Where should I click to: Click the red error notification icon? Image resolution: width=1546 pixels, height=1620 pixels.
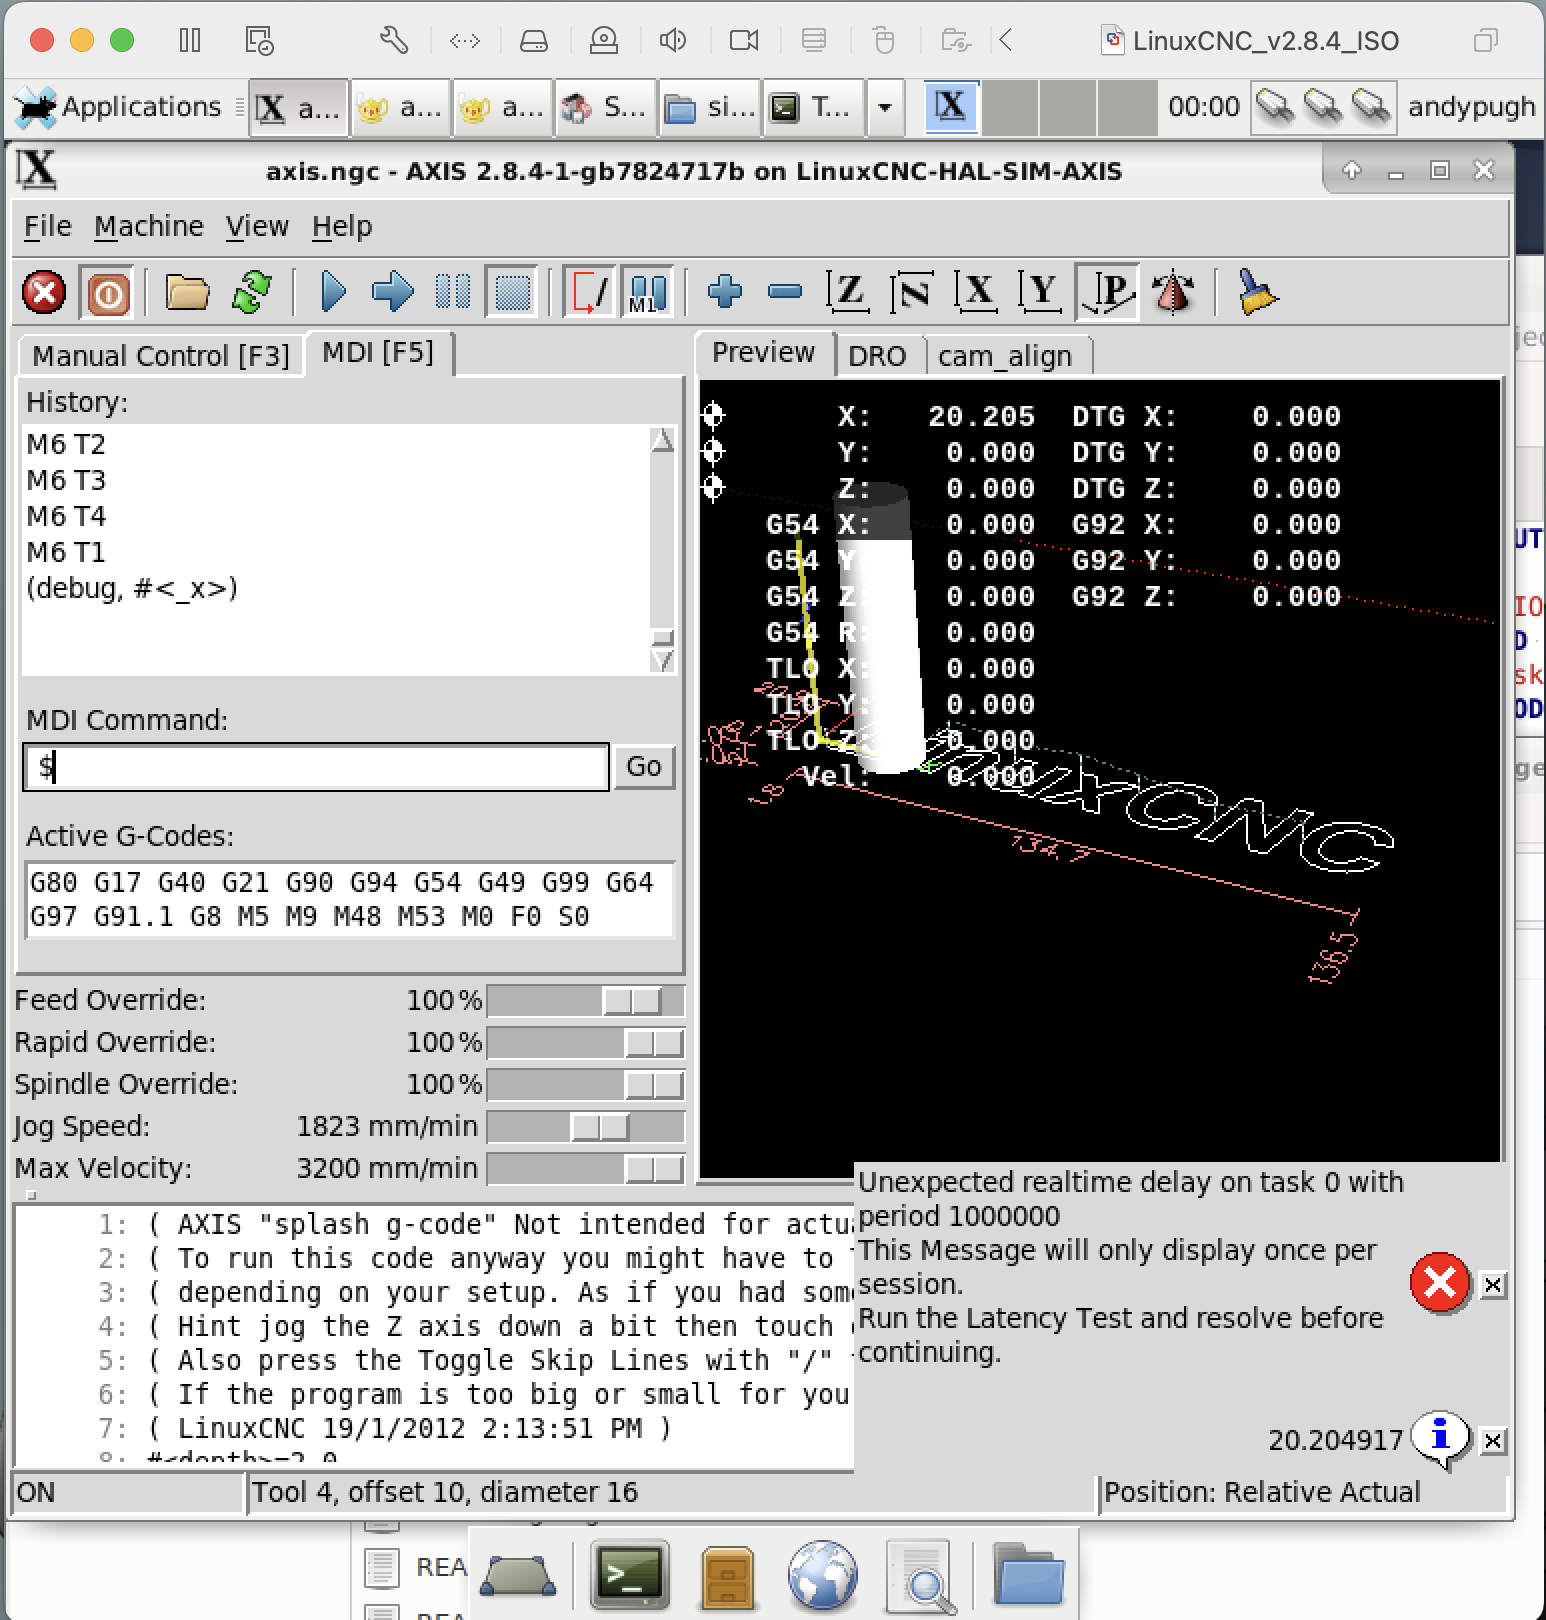pyautogui.click(x=1440, y=1283)
